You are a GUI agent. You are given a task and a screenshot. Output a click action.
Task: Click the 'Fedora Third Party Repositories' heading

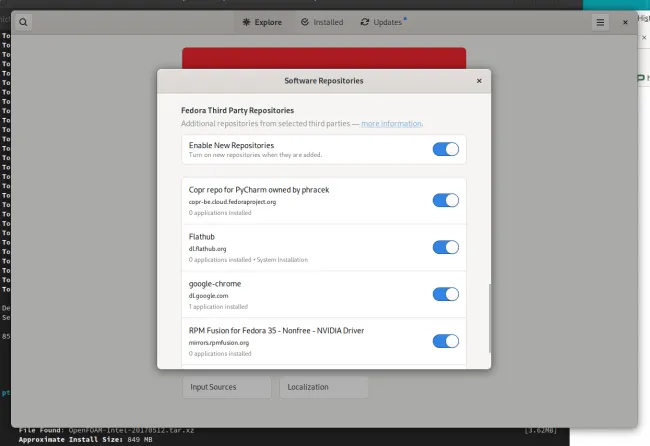(237, 111)
